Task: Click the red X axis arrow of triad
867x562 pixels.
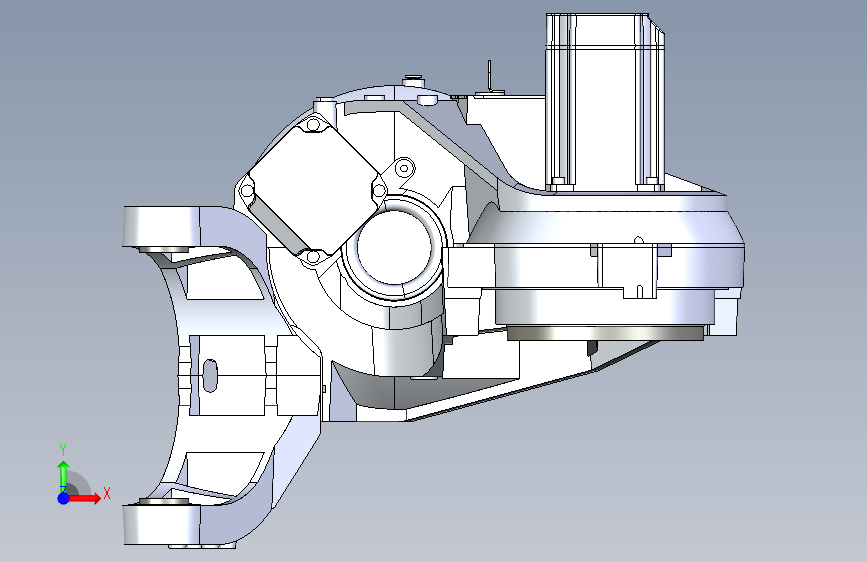Action: click(x=84, y=498)
